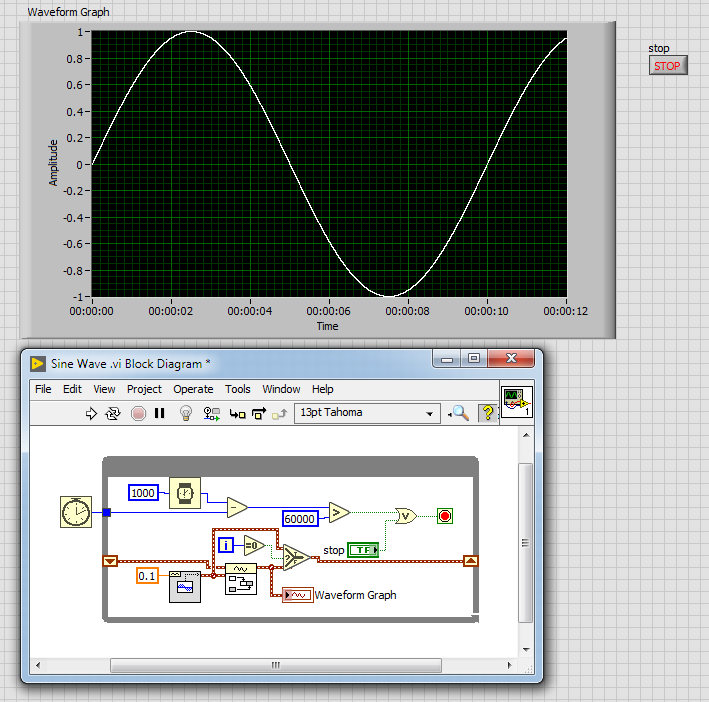Screen dimensions: 709x702
Task: Click the horizontal scrollbar right arrow
Action: click(x=510, y=665)
